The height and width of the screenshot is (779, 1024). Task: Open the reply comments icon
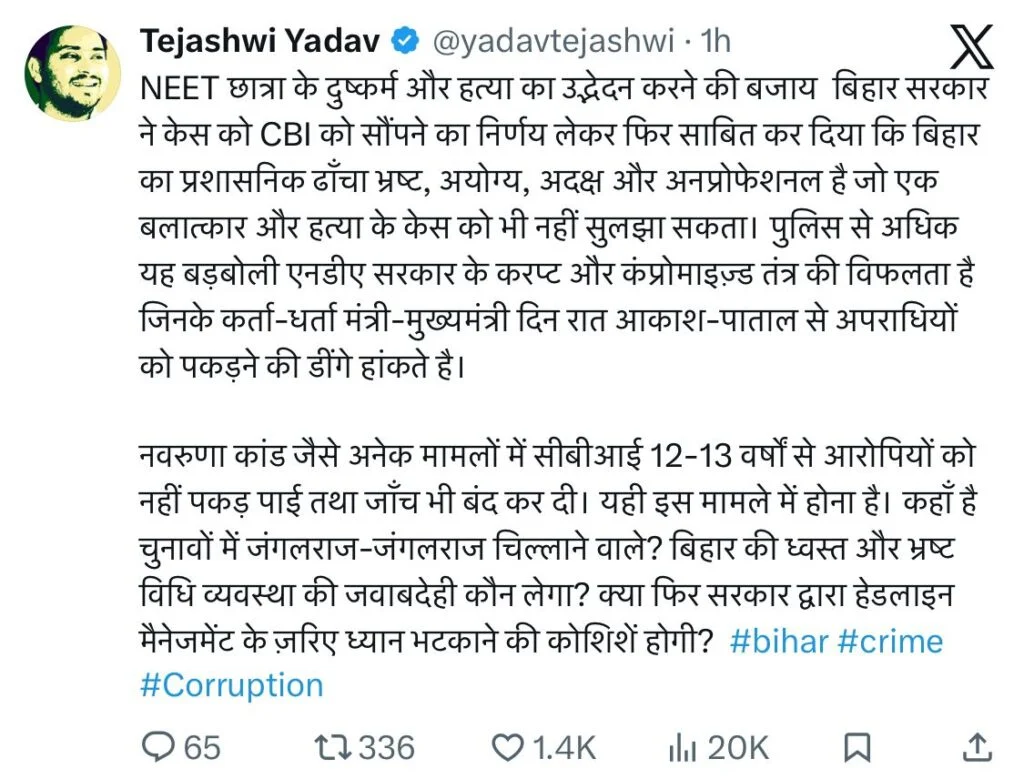click(160, 746)
